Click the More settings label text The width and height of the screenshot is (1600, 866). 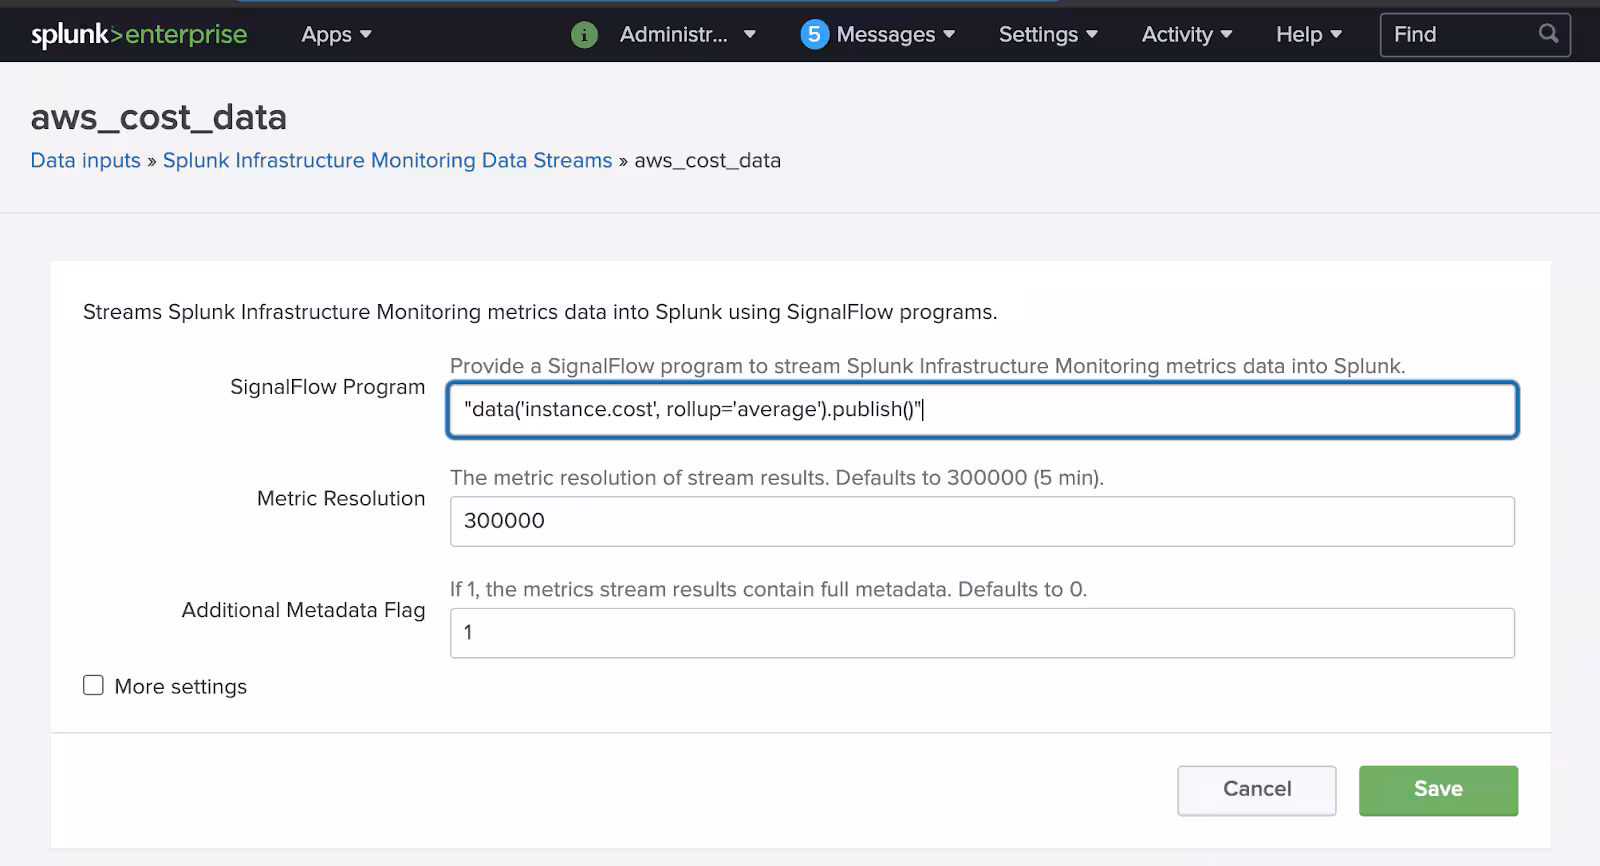pyautogui.click(x=180, y=687)
